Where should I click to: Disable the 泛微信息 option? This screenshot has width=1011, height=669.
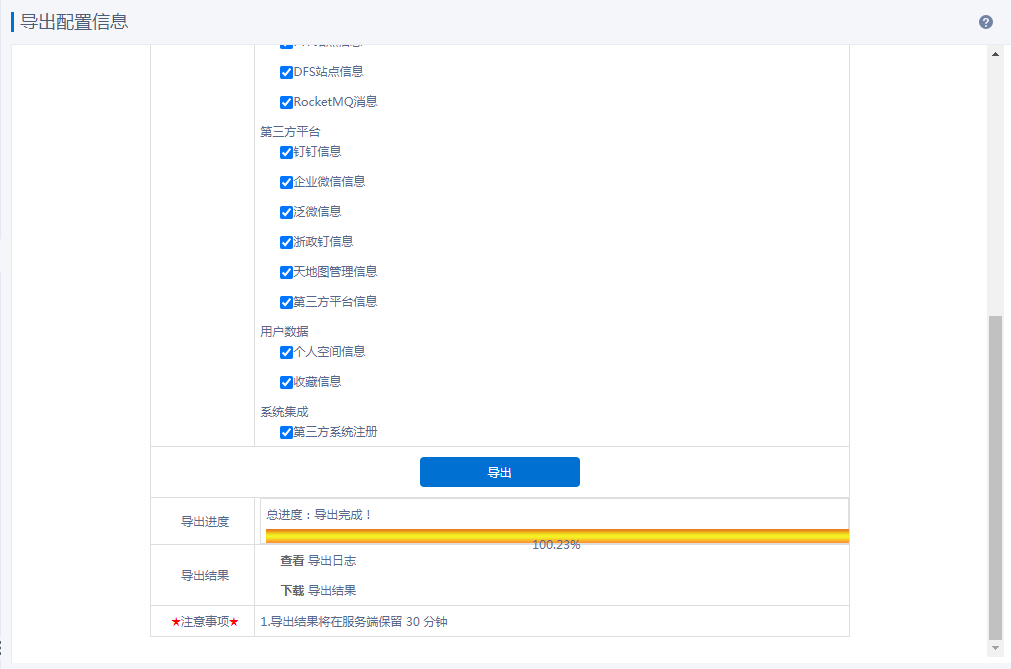[286, 212]
